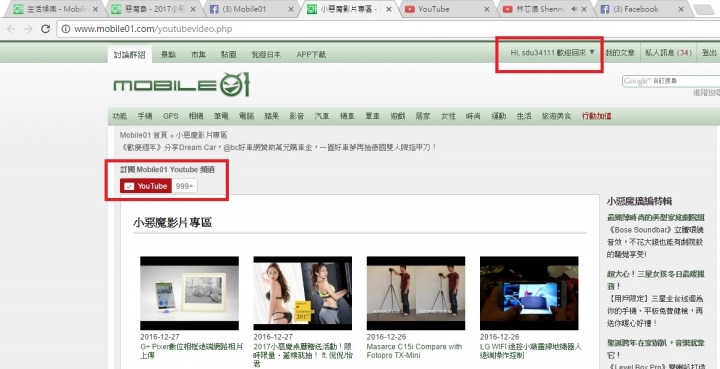720x369 pixels.
Task: Click the red YouTube subscribe button
Action: (146, 186)
